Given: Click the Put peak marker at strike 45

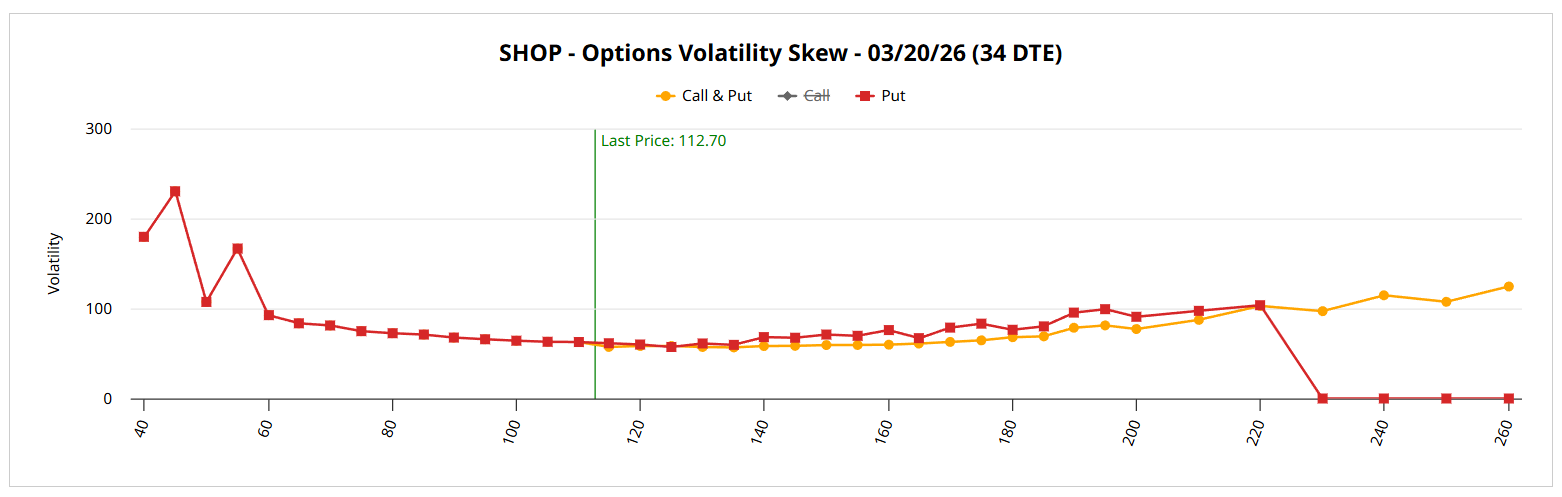Looking at the screenshot, I should coord(175,191).
